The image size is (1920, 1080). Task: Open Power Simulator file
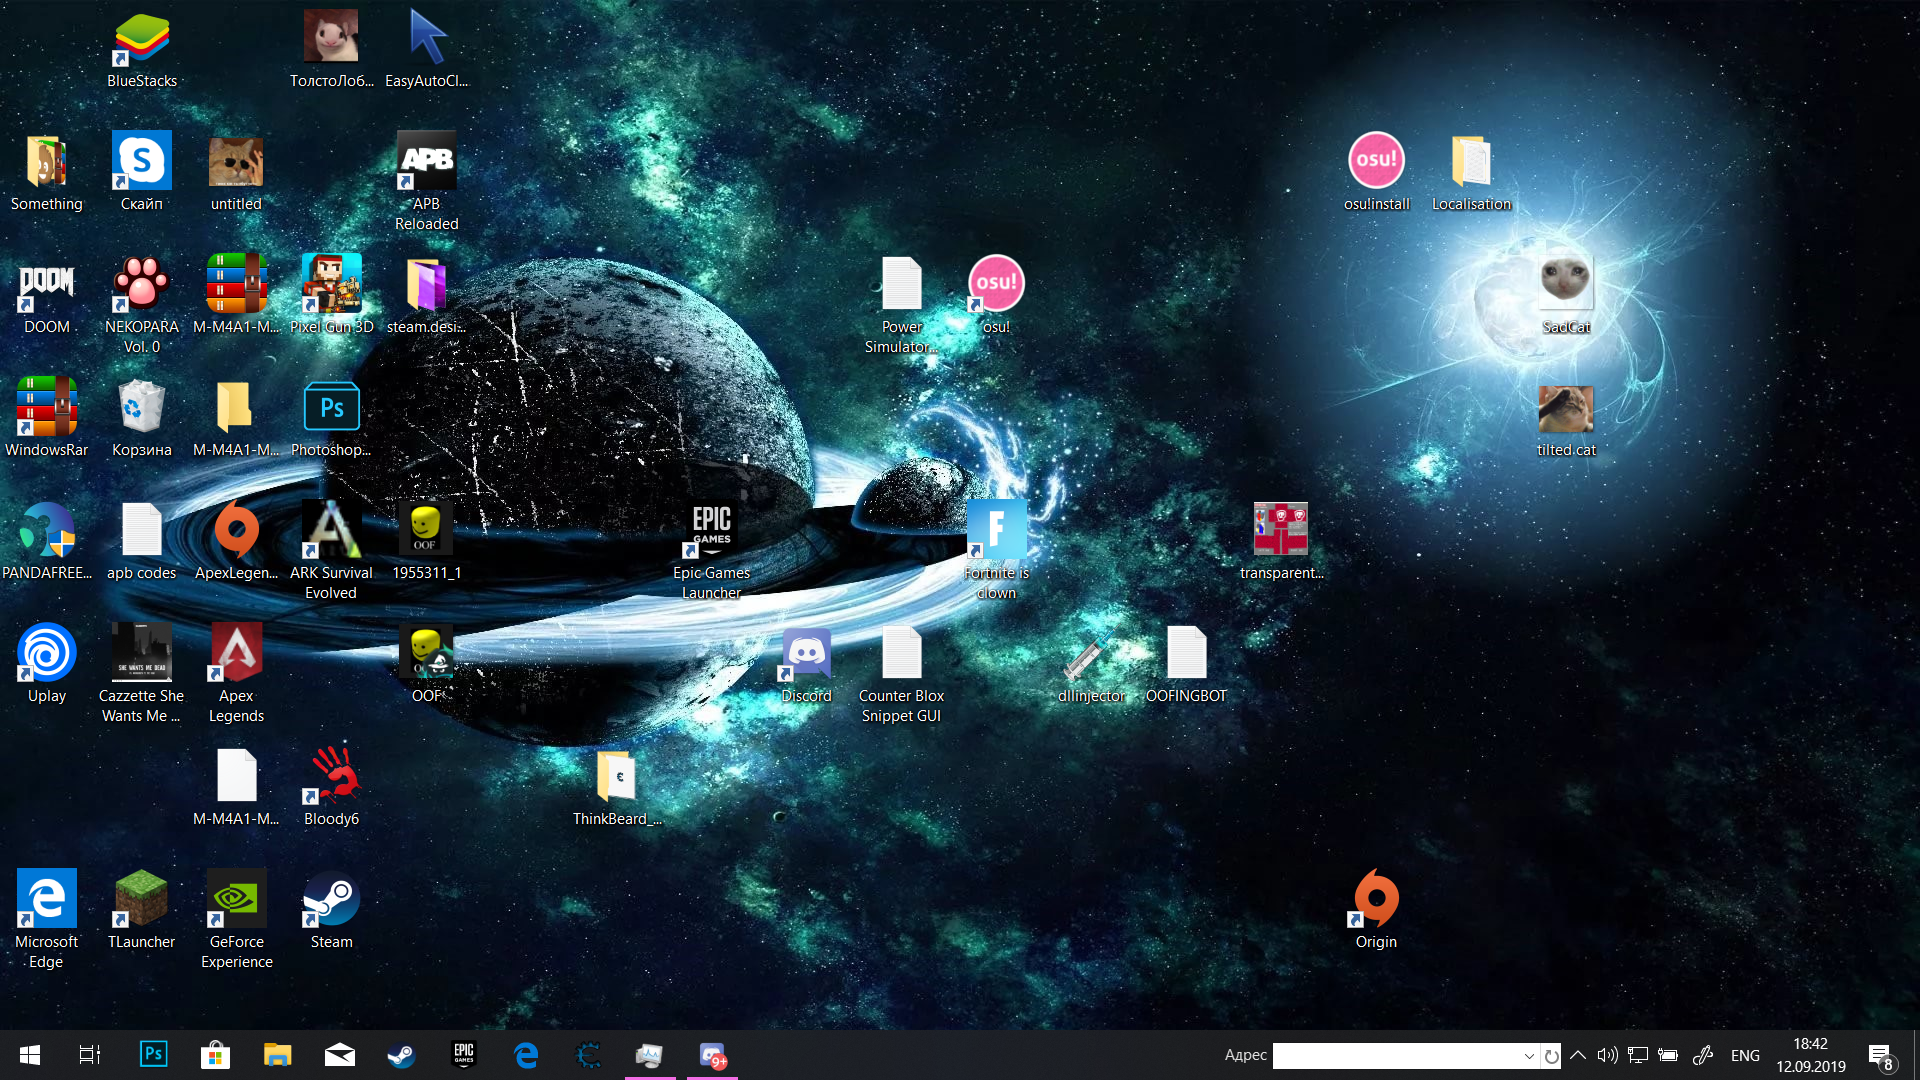[902, 306]
